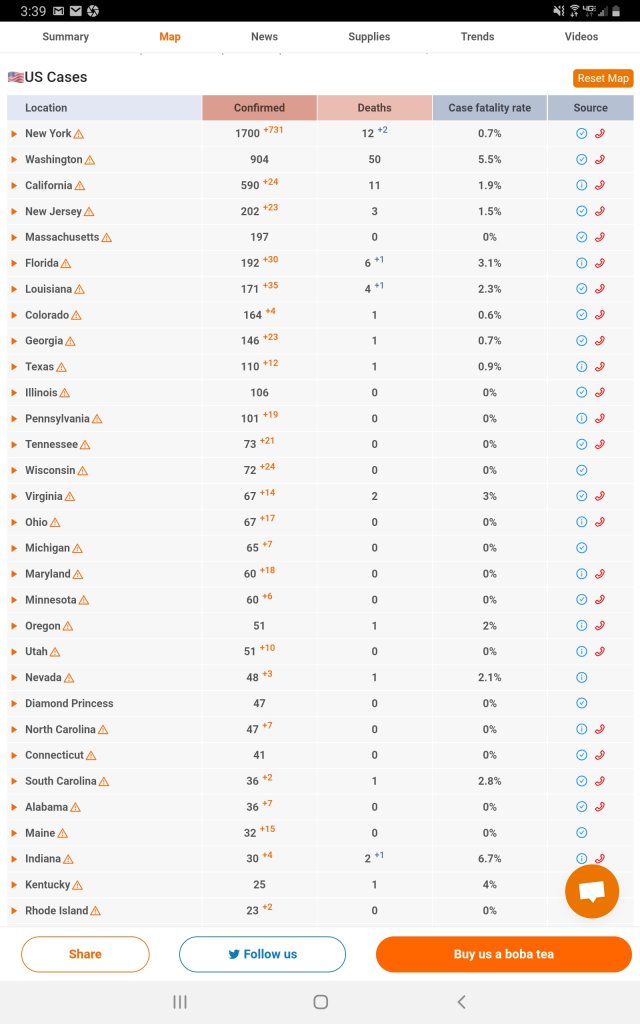Click the info source icon for California
The width and height of the screenshot is (640, 1024).
coord(581,186)
